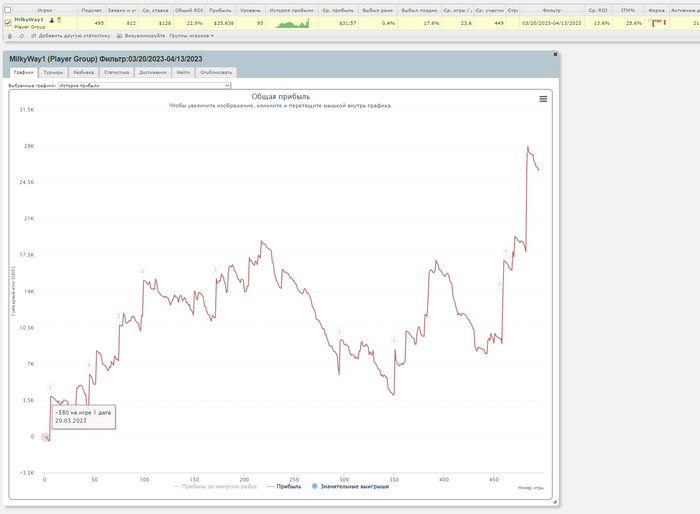Expand the Группы игроков menu
This screenshot has width=700, height=514.
192,36
